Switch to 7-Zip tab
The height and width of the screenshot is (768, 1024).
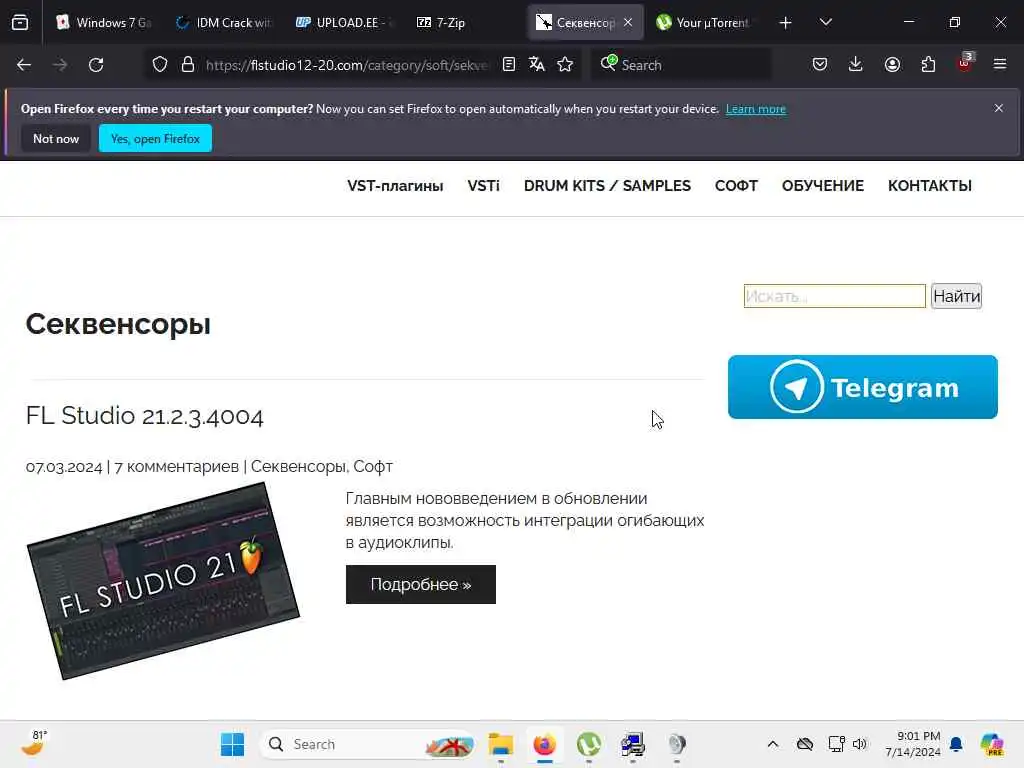coord(464,23)
